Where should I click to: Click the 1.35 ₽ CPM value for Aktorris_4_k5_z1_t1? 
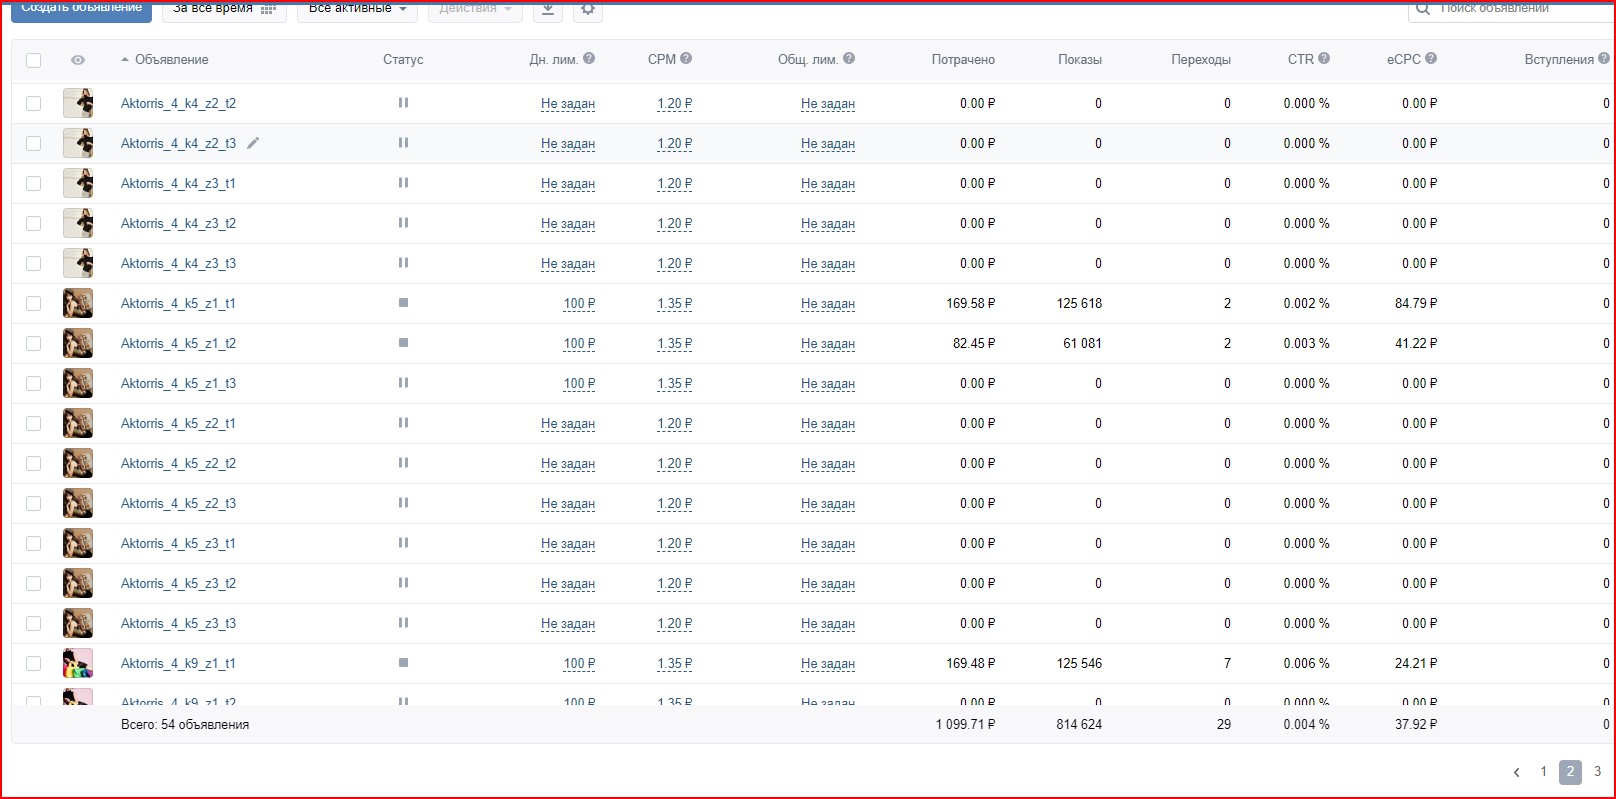click(x=674, y=303)
